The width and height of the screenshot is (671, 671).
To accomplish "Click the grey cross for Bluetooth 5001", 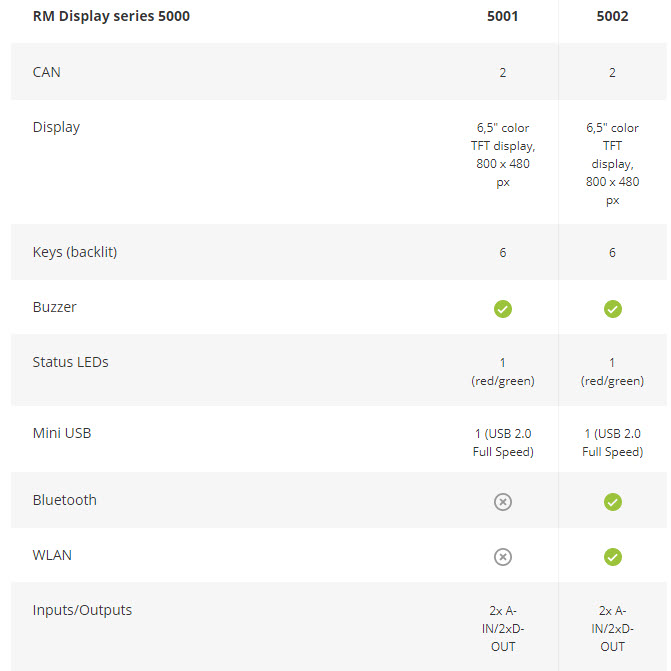I will pos(503,502).
